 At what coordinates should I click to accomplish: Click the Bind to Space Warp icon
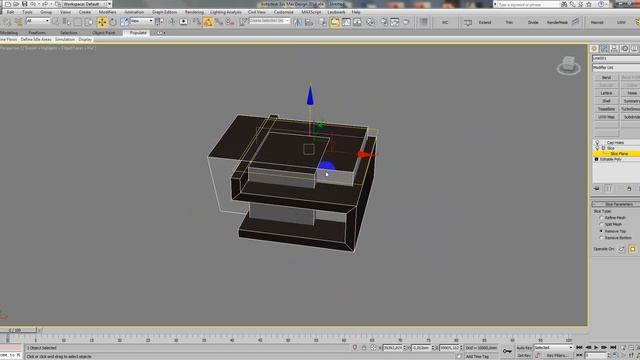click(x=18, y=22)
